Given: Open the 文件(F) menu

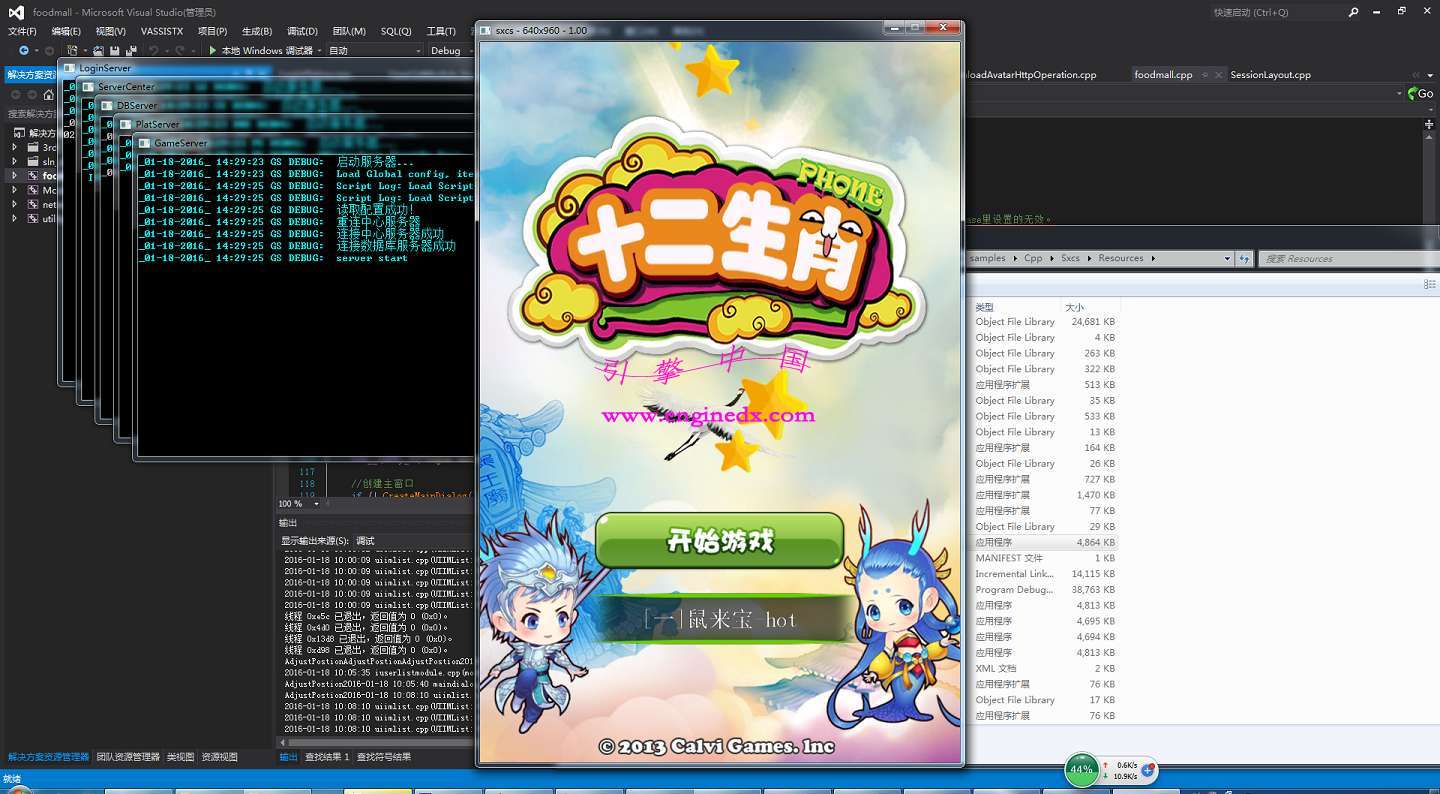Looking at the screenshot, I should [22, 31].
